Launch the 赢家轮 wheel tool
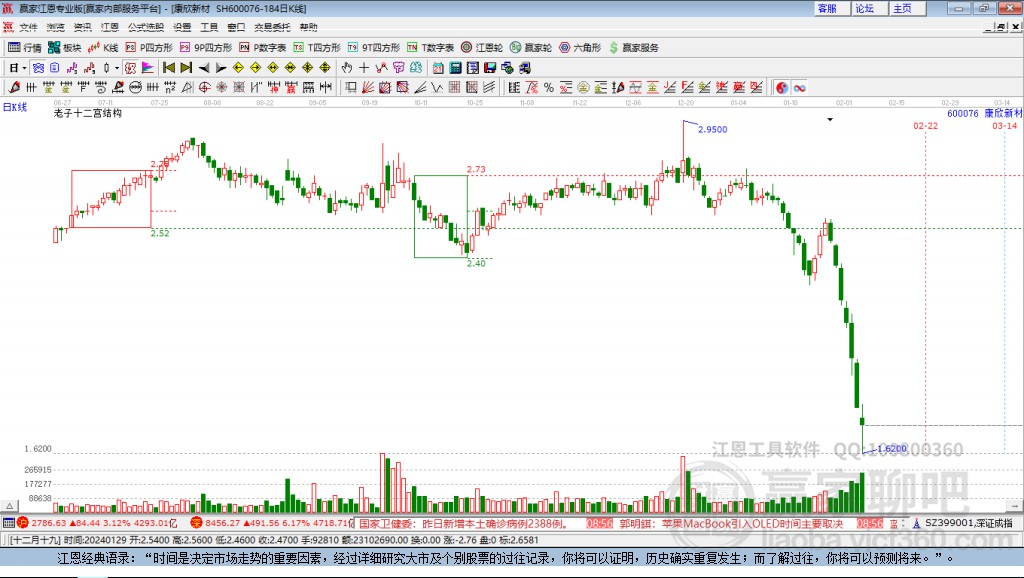 531,48
